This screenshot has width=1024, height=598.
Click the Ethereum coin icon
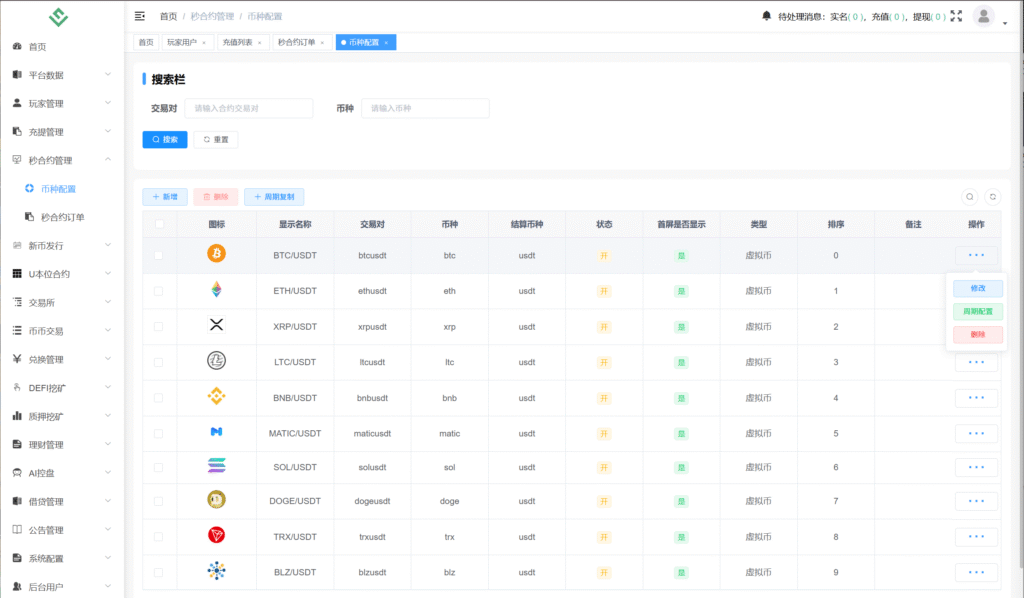[216, 290]
